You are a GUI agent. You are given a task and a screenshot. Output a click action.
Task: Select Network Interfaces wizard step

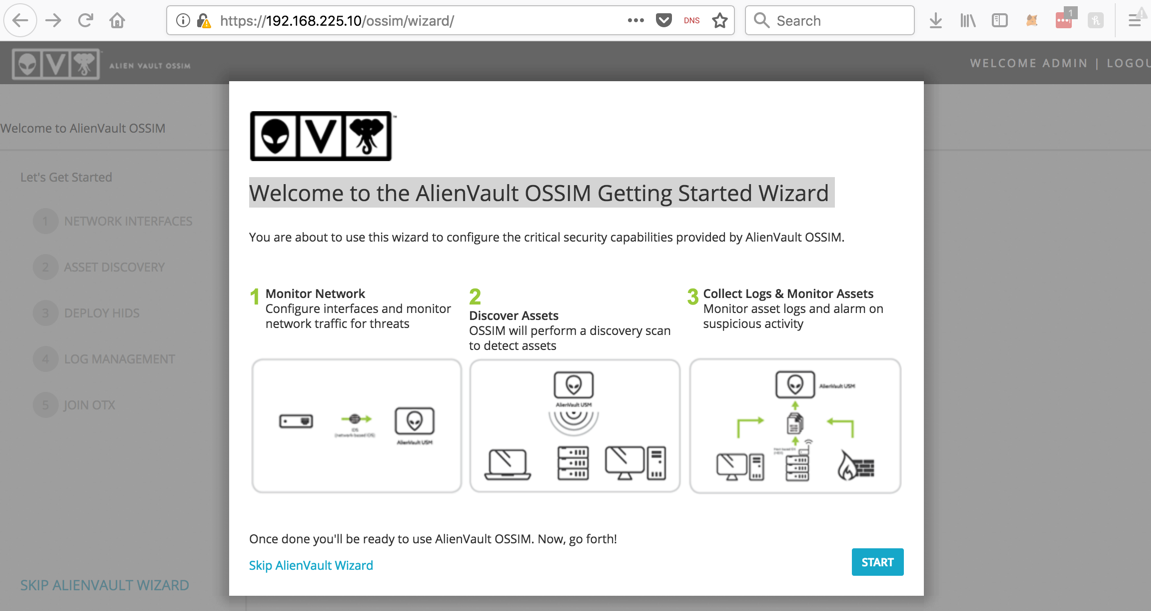point(113,221)
